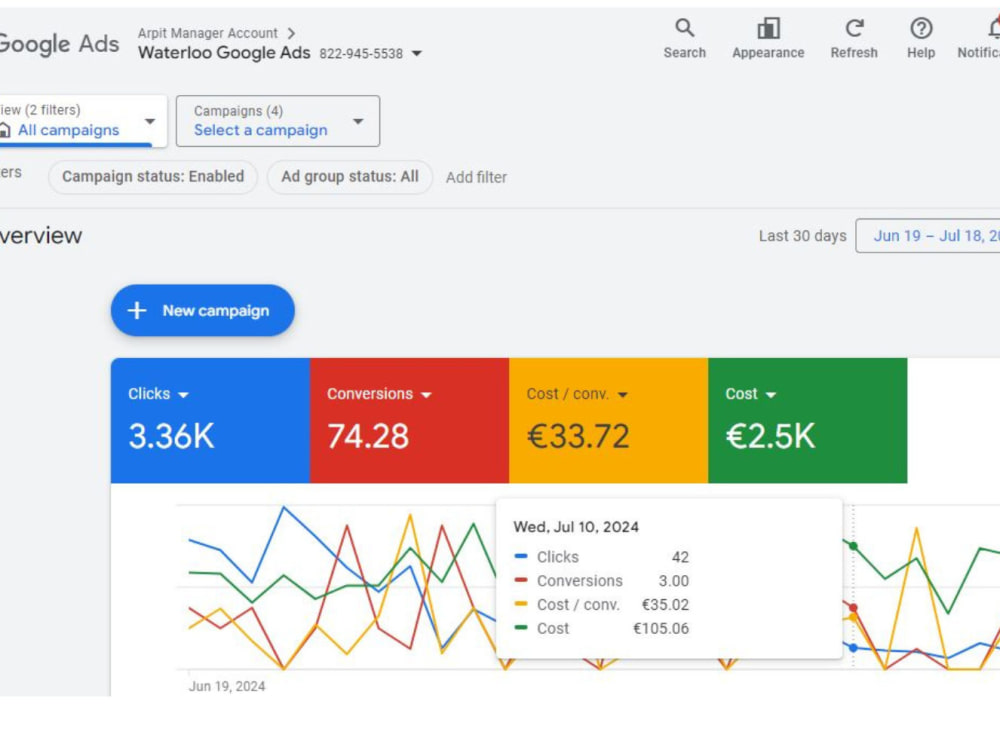Click the All campaigns link
The height and width of the screenshot is (750, 1000).
pyautogui.click(x=68, y=130)
